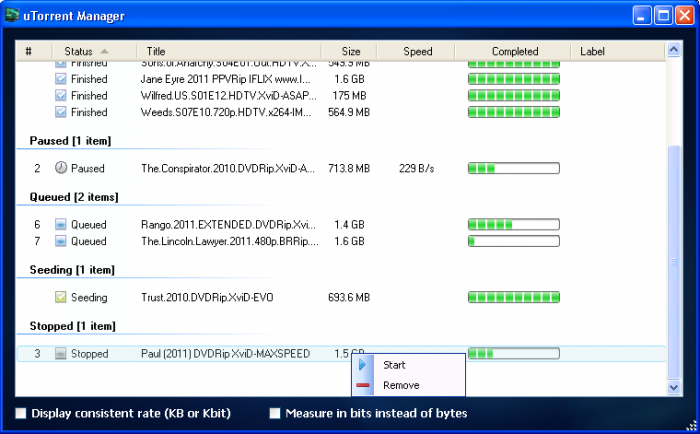Click the 713.8 MB size value
700x434 pixels.
pyautogui.click(x=349, y=168)
